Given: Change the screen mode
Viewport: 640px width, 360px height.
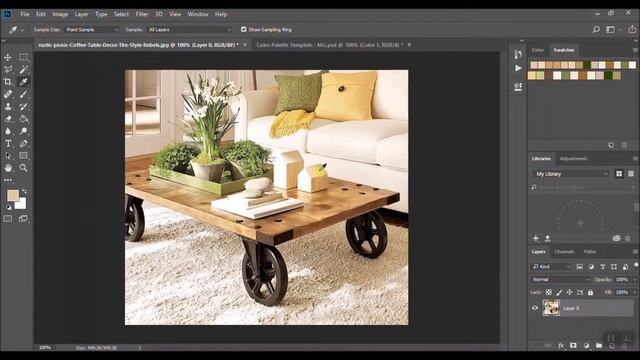Looking at the screenshot, I should (x=23, y=219).
